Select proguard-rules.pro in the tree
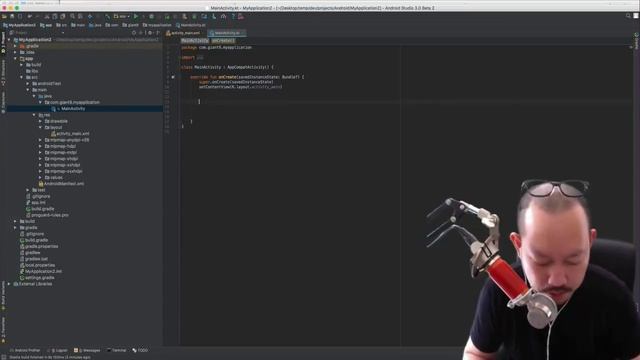The width and height of the screenshot is (640, 360). [47, 215]
